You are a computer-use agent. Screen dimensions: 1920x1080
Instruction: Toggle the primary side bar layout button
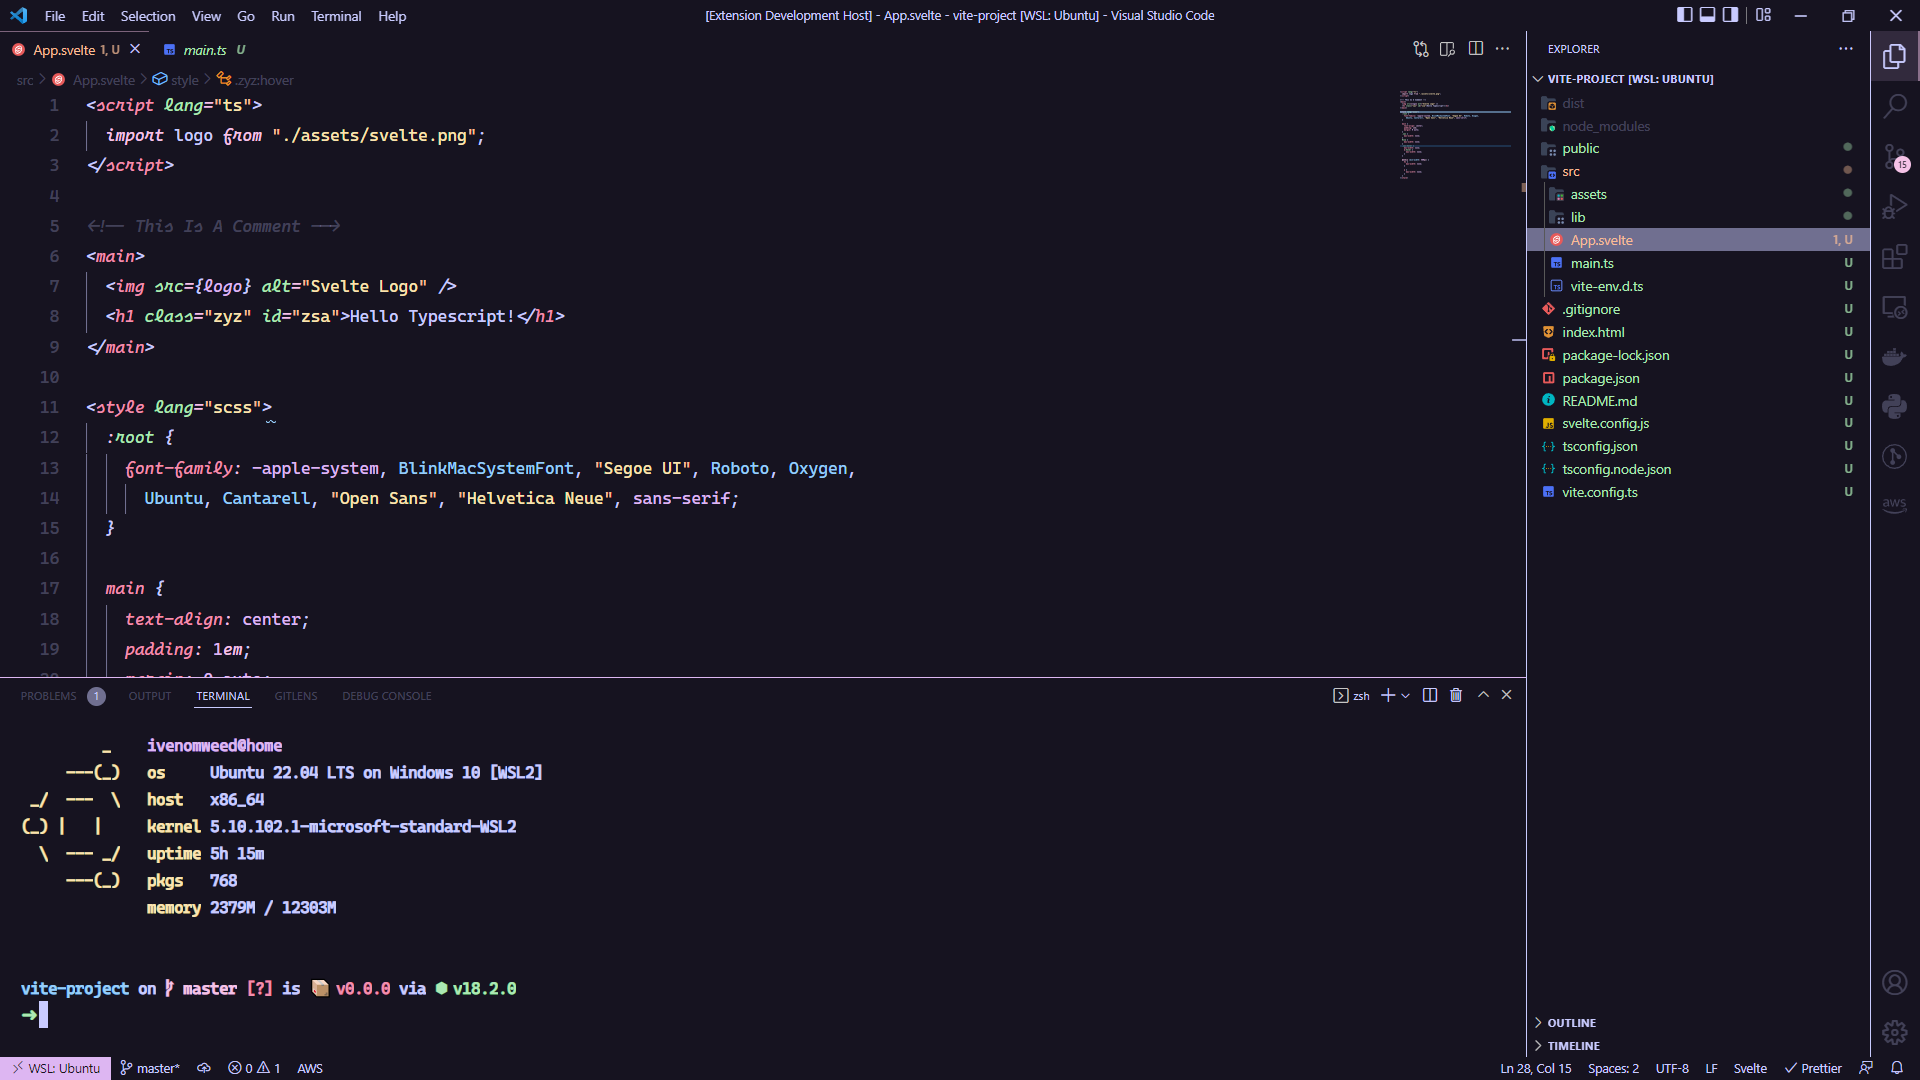(x=1685, y=15)
